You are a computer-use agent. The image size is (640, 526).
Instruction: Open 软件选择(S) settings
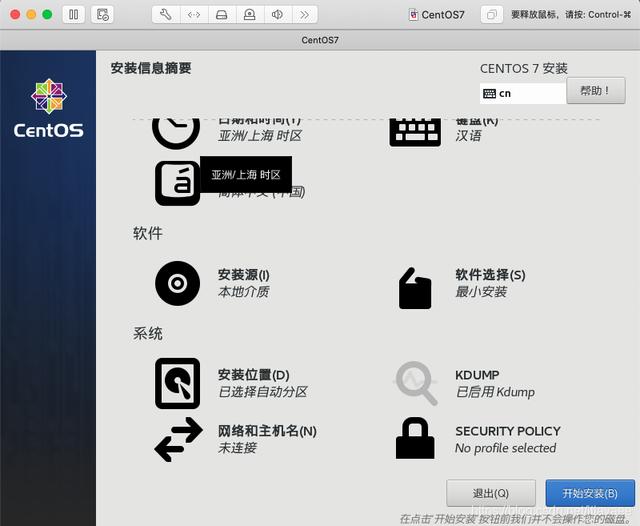point(490,275)
